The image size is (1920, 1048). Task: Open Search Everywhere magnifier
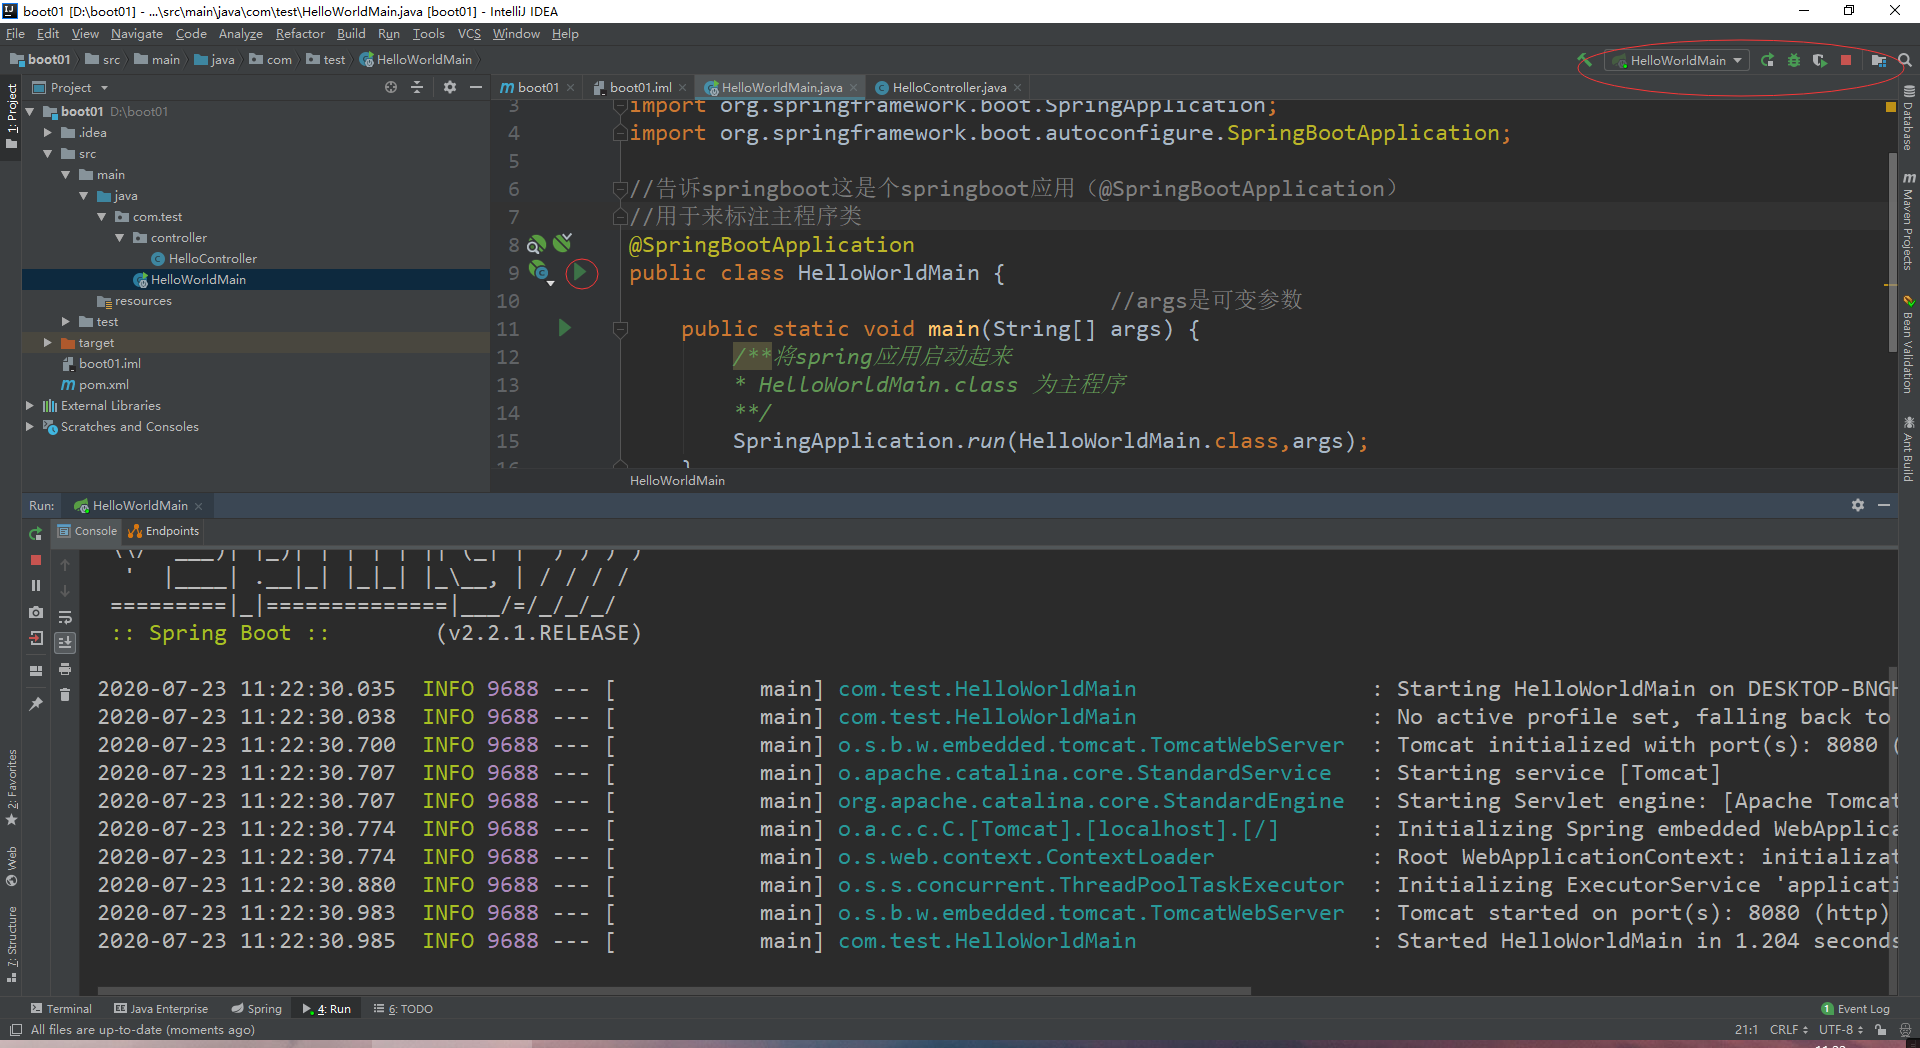pyautogui.click(x=1905, y=60)
